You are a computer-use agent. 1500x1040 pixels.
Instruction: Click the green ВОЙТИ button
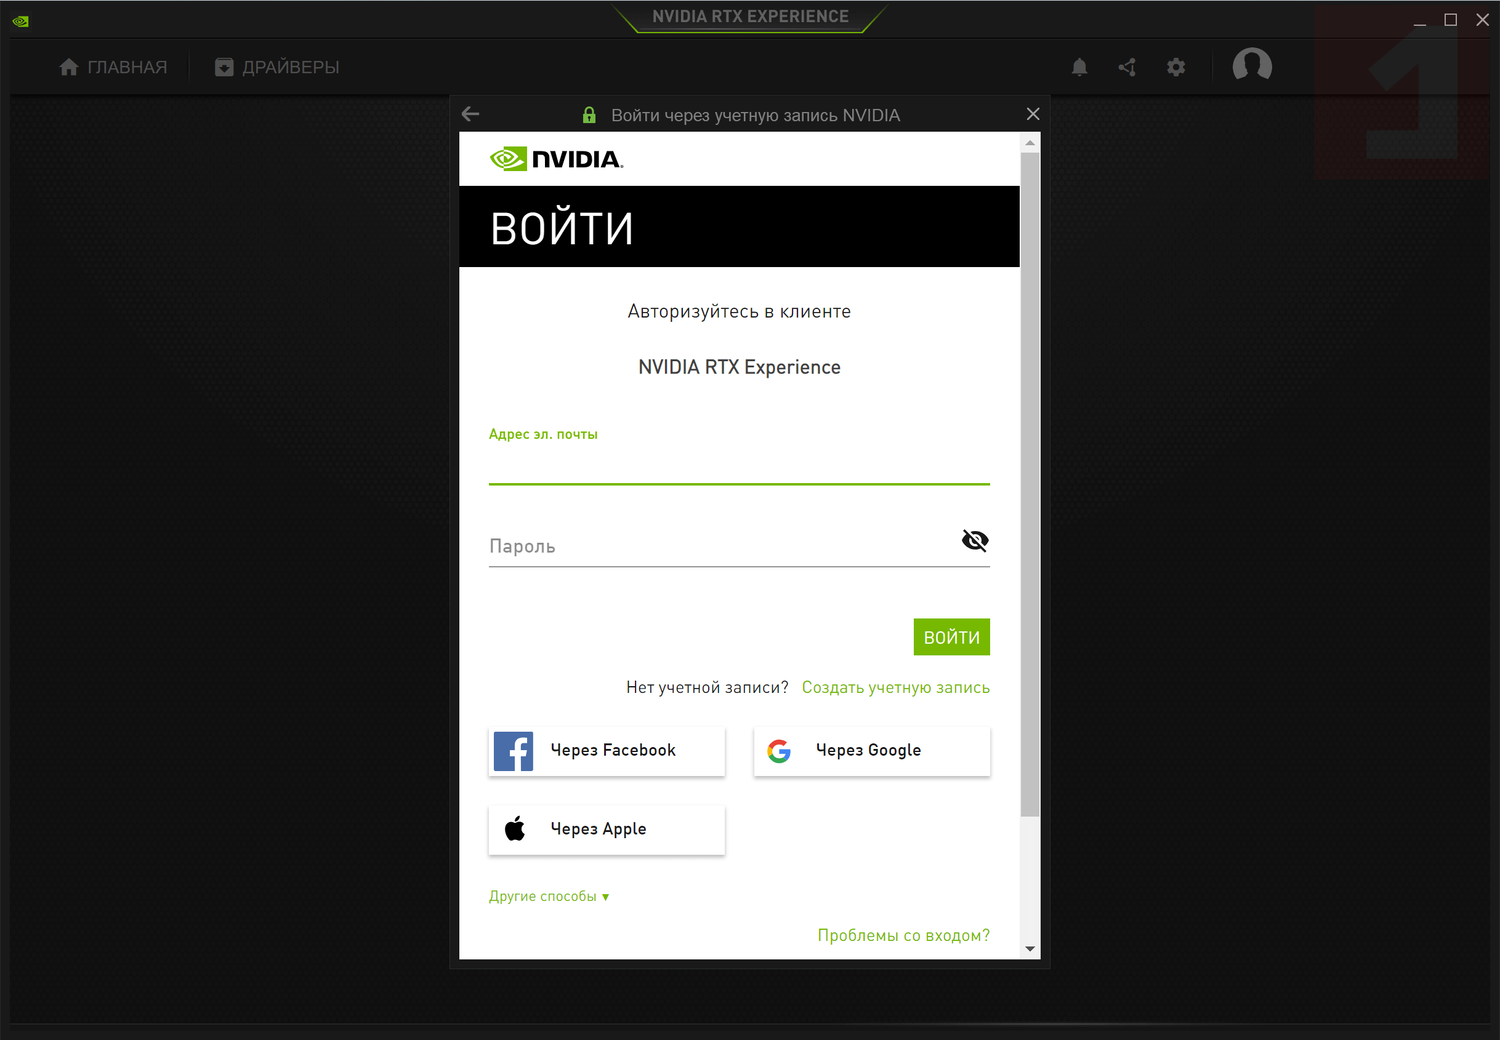pyautogui.click(x=952, y=637)
